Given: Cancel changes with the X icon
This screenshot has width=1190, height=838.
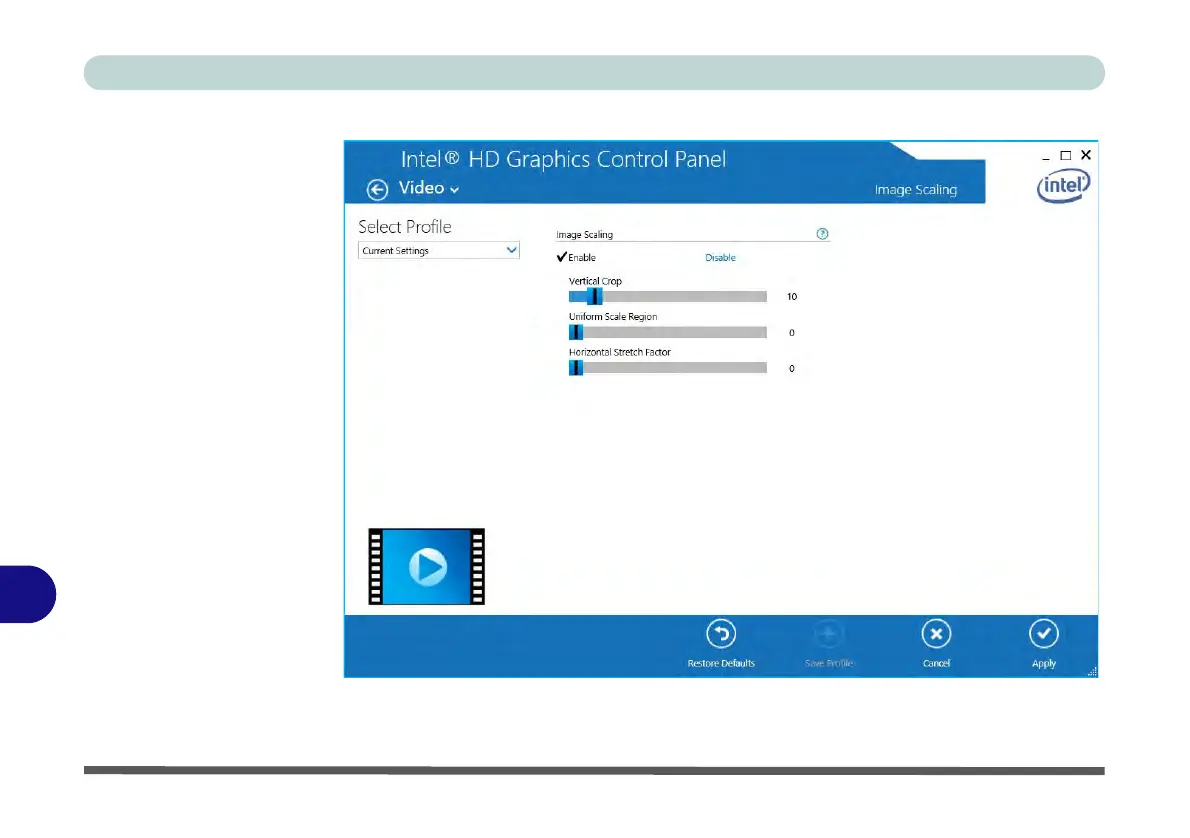Looking at the screenshot, I should tap(937, 634).
